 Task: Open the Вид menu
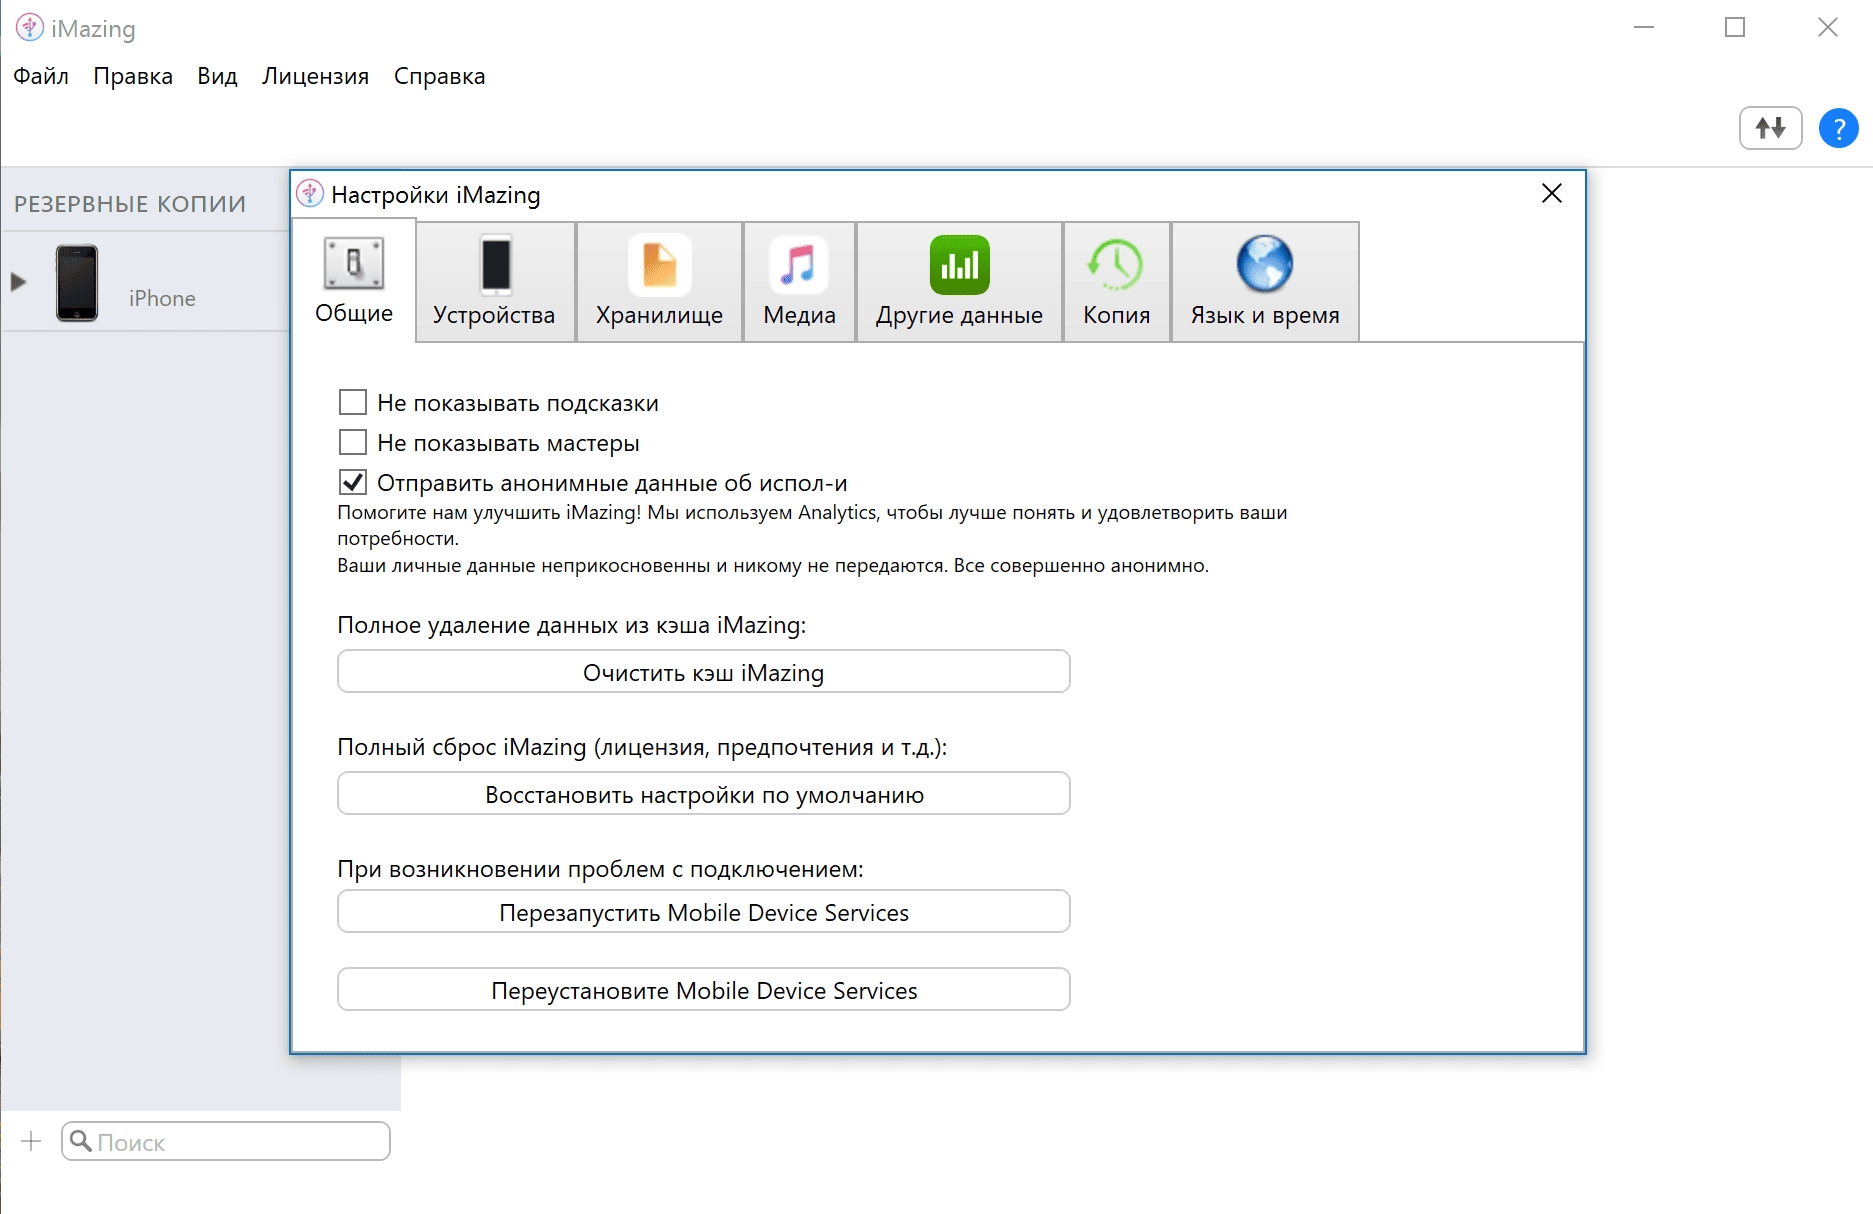pos(217,76)
